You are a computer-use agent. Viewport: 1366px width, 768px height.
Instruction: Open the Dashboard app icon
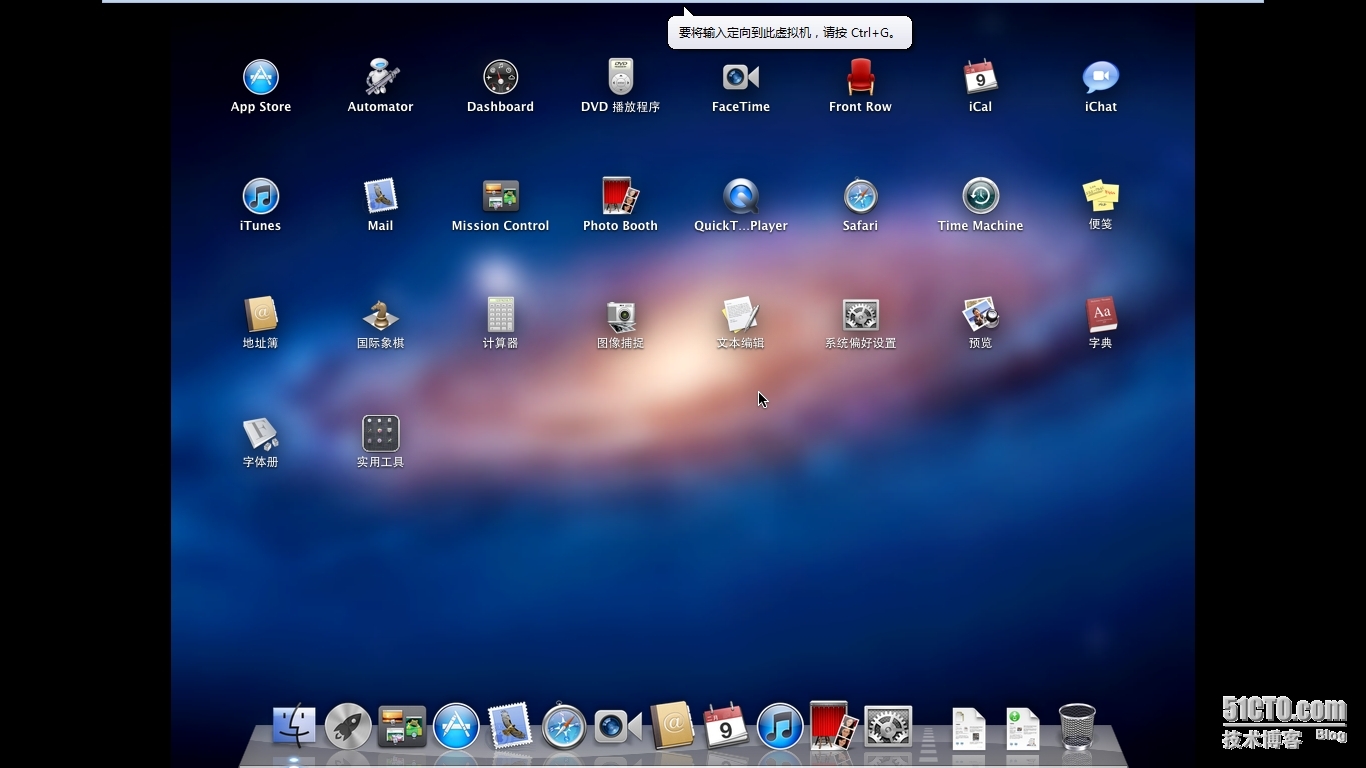(501, 77)
